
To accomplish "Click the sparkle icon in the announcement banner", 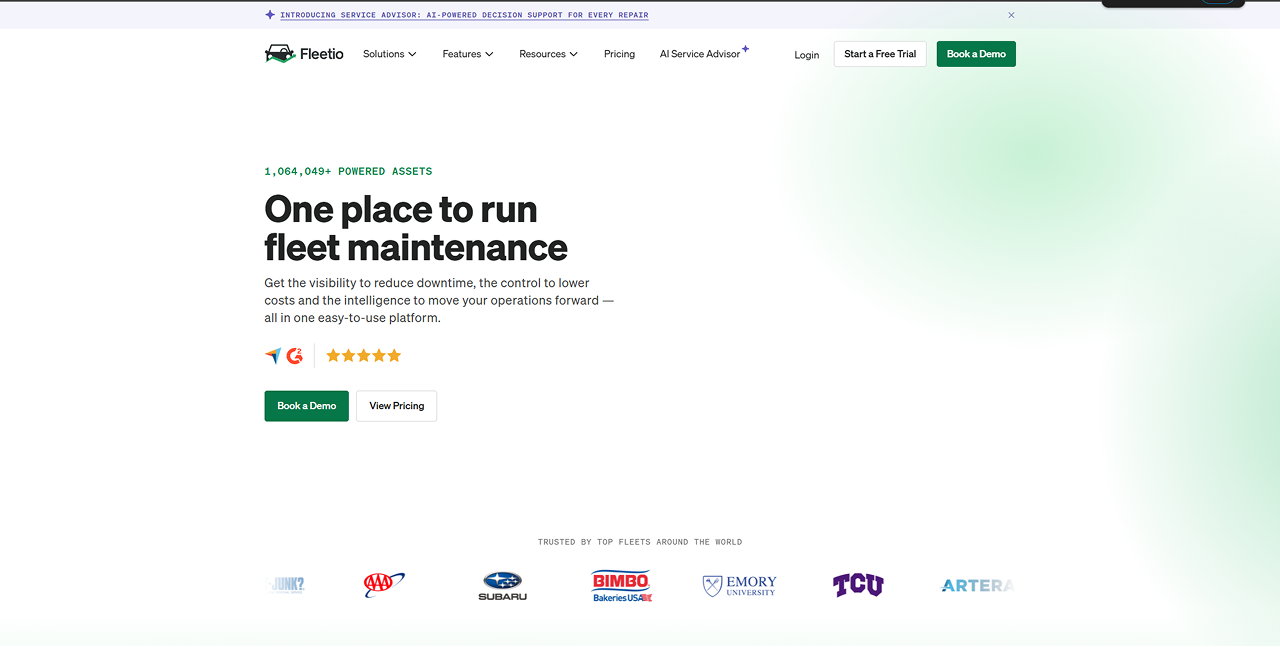I will (x=270, y=15).
